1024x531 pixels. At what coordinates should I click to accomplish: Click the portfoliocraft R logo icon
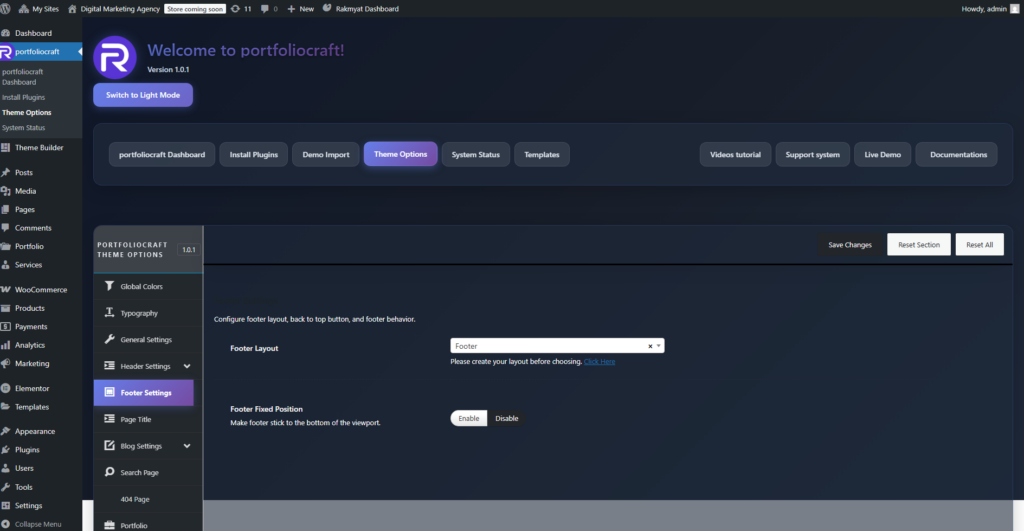pos(114,57)
